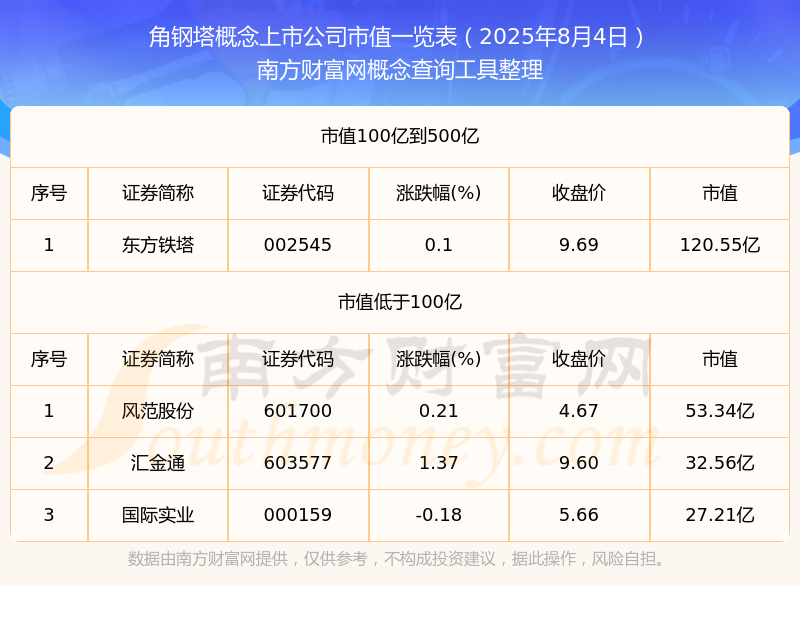Click the 收盘价 header in the second table

click(x=579, y=359)
